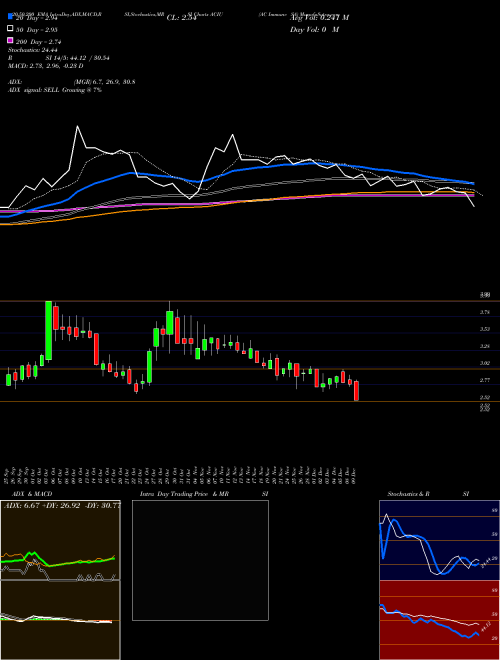500x660 pixels.
Task: Click the 'Stochastics: 24.44' reading
Action: (32, 50)
